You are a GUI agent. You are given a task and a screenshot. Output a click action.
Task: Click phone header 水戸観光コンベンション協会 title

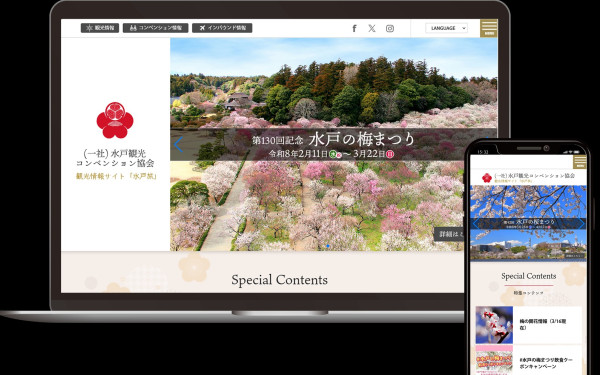pos(535,175)
